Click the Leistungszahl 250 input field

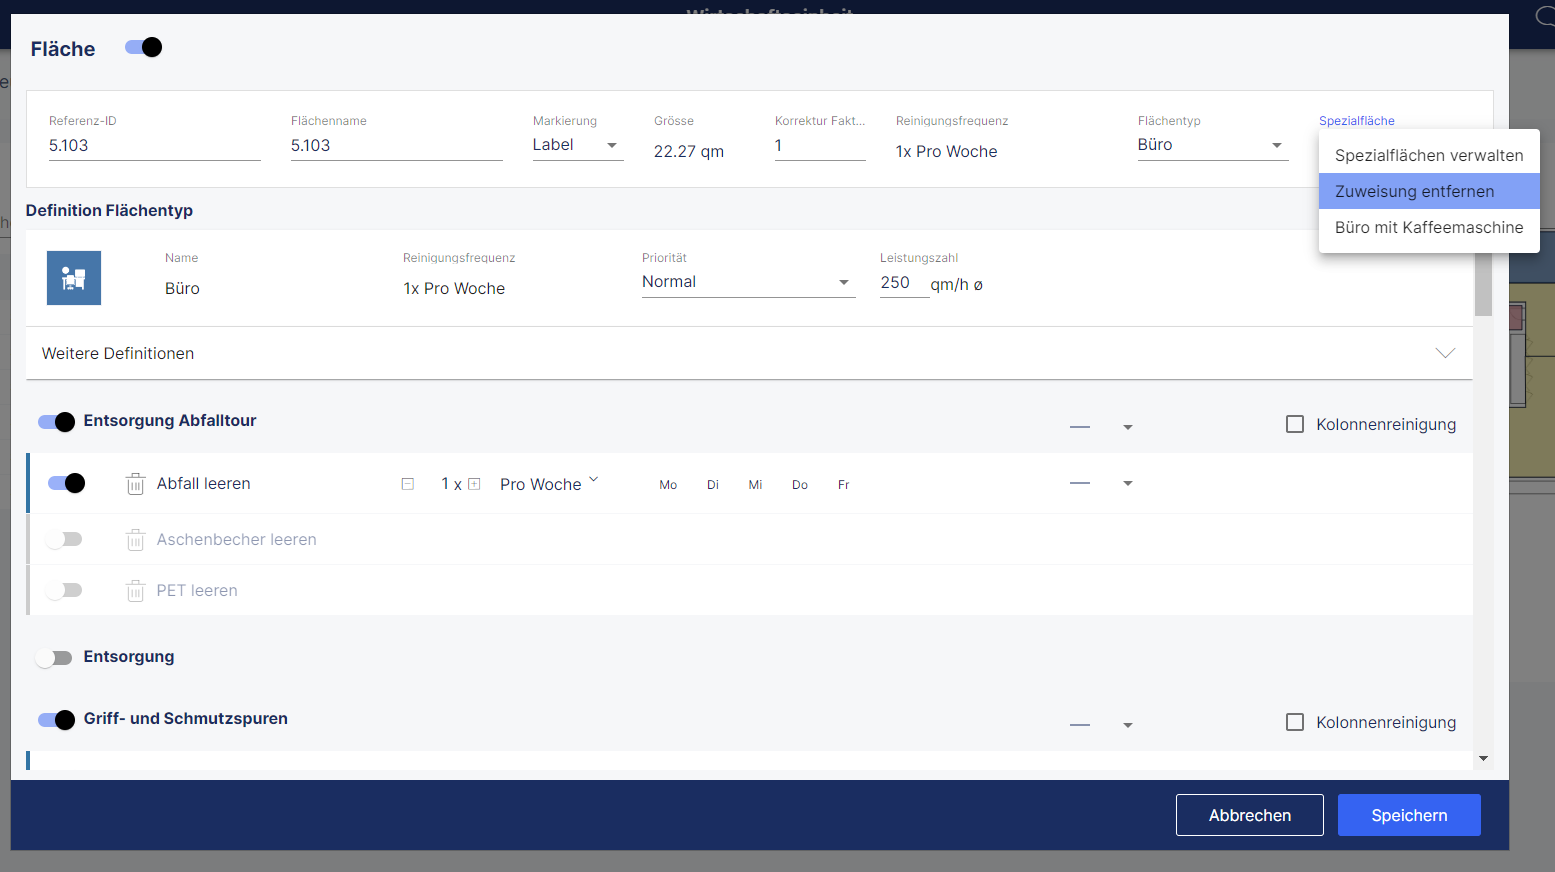click(905, 283)
